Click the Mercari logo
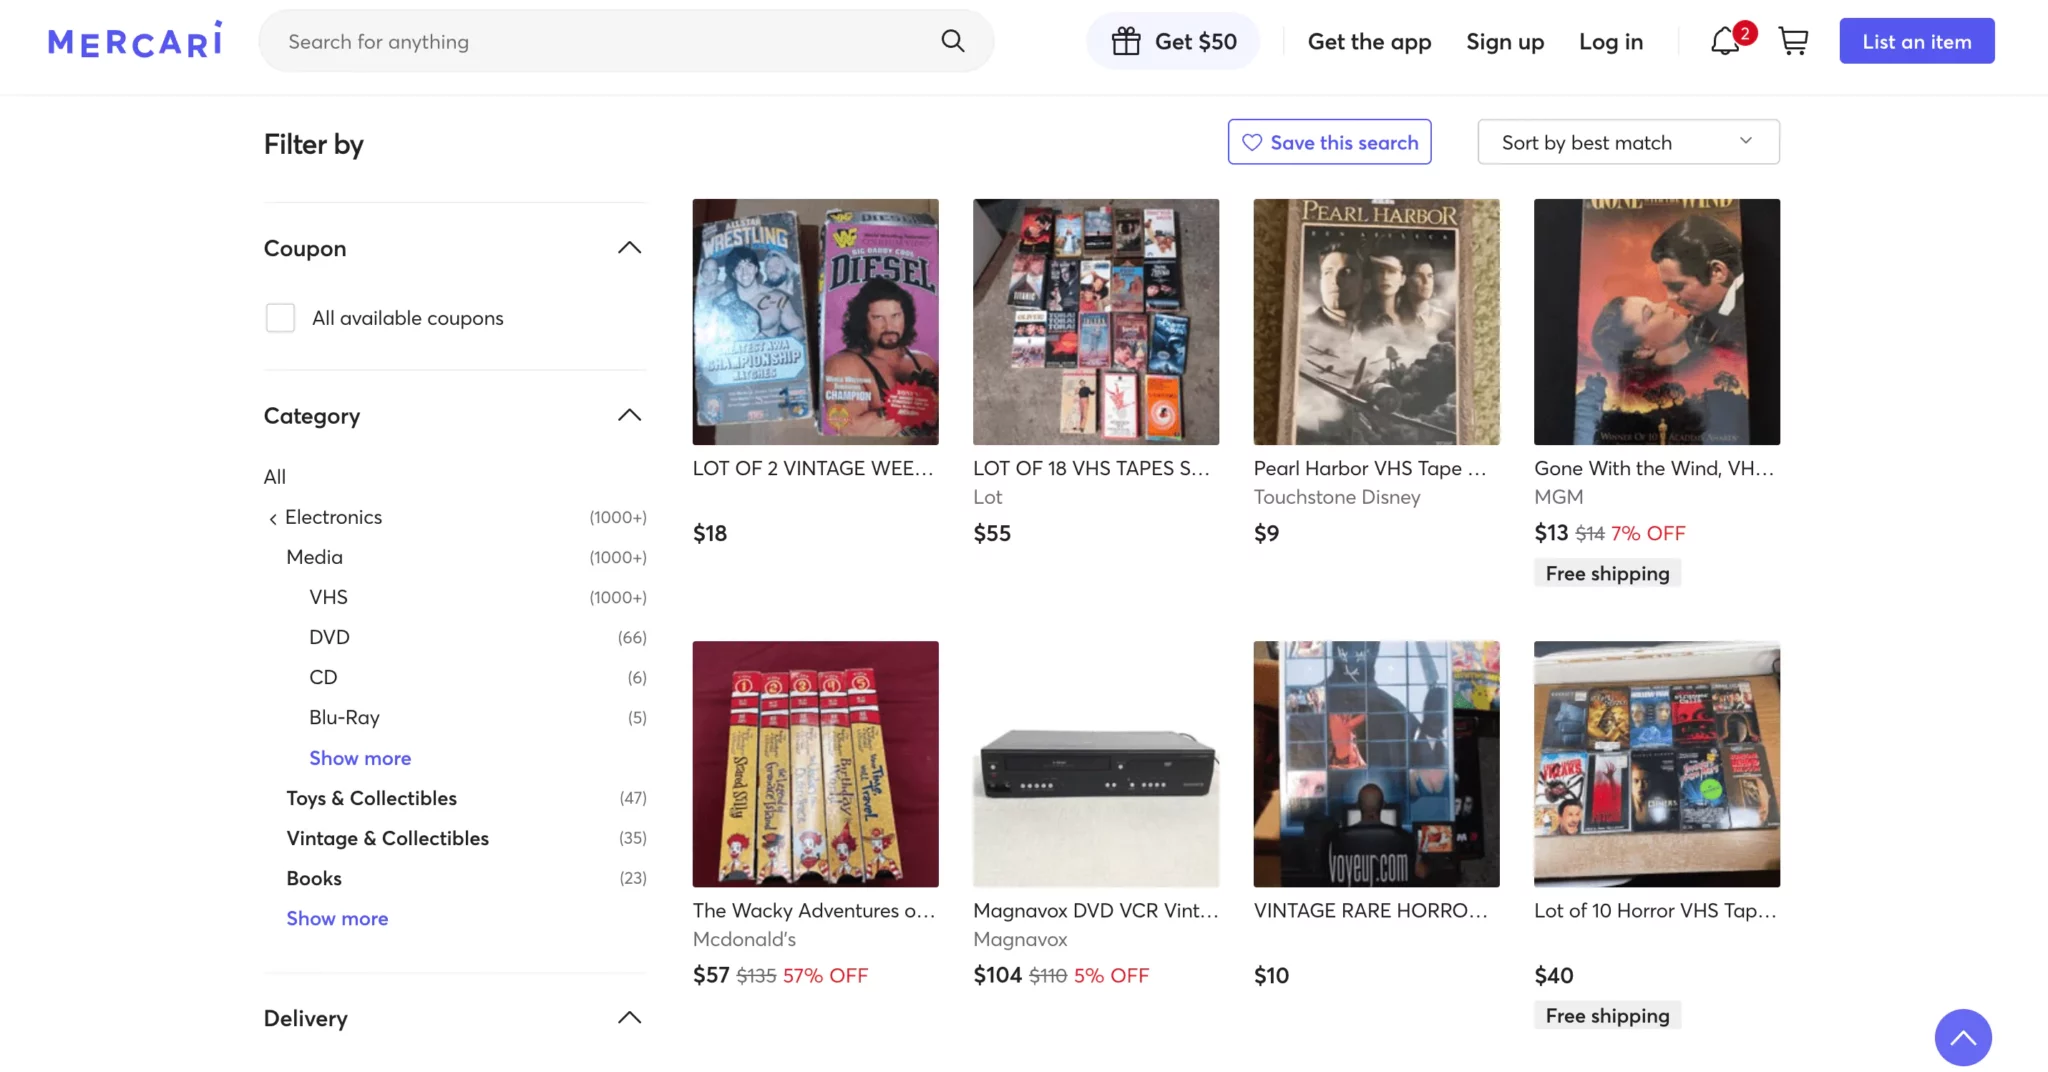The image size is (2048, 1072). (135, 40)
